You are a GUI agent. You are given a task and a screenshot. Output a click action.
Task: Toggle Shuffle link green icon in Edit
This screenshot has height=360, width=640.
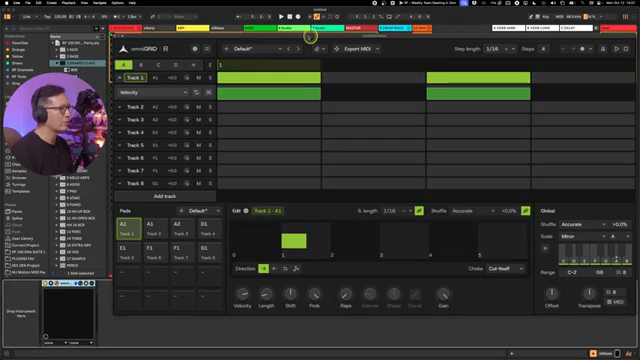[526, 211]
